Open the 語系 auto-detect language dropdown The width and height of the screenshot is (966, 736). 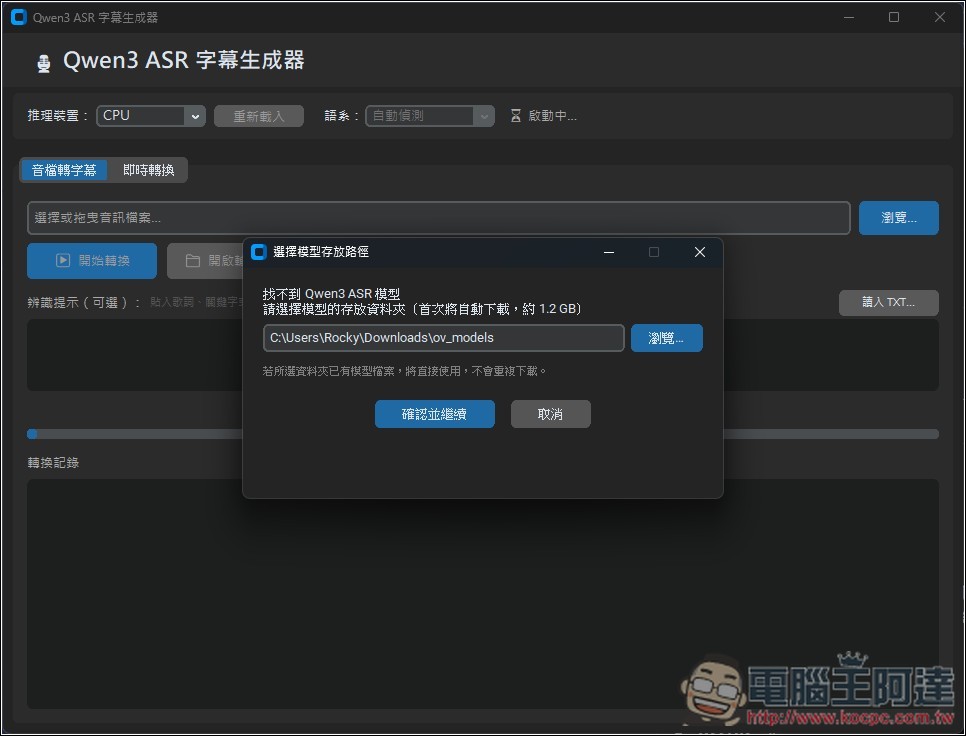[x=429, y=115]
